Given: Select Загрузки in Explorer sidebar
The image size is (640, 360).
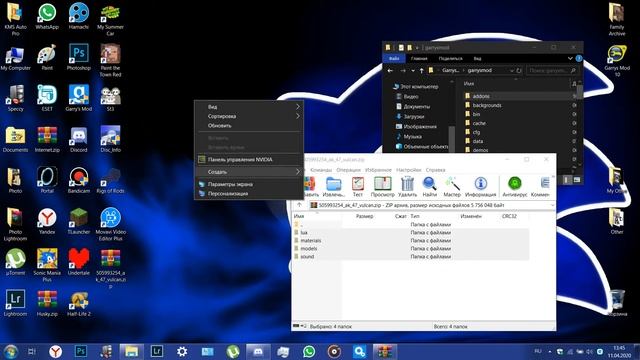Looking at the screenshot, I should pyautogui.click(x=414, y=117).
